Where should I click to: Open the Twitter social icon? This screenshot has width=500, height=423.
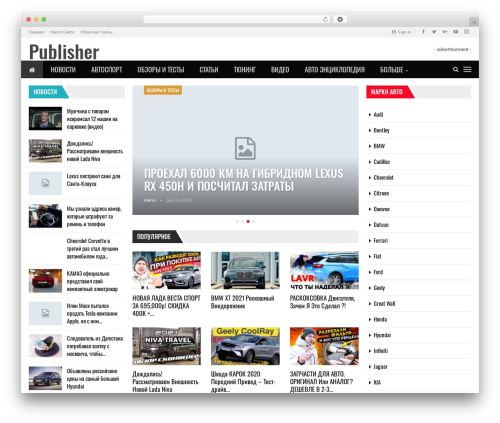[x=434, y=32]
